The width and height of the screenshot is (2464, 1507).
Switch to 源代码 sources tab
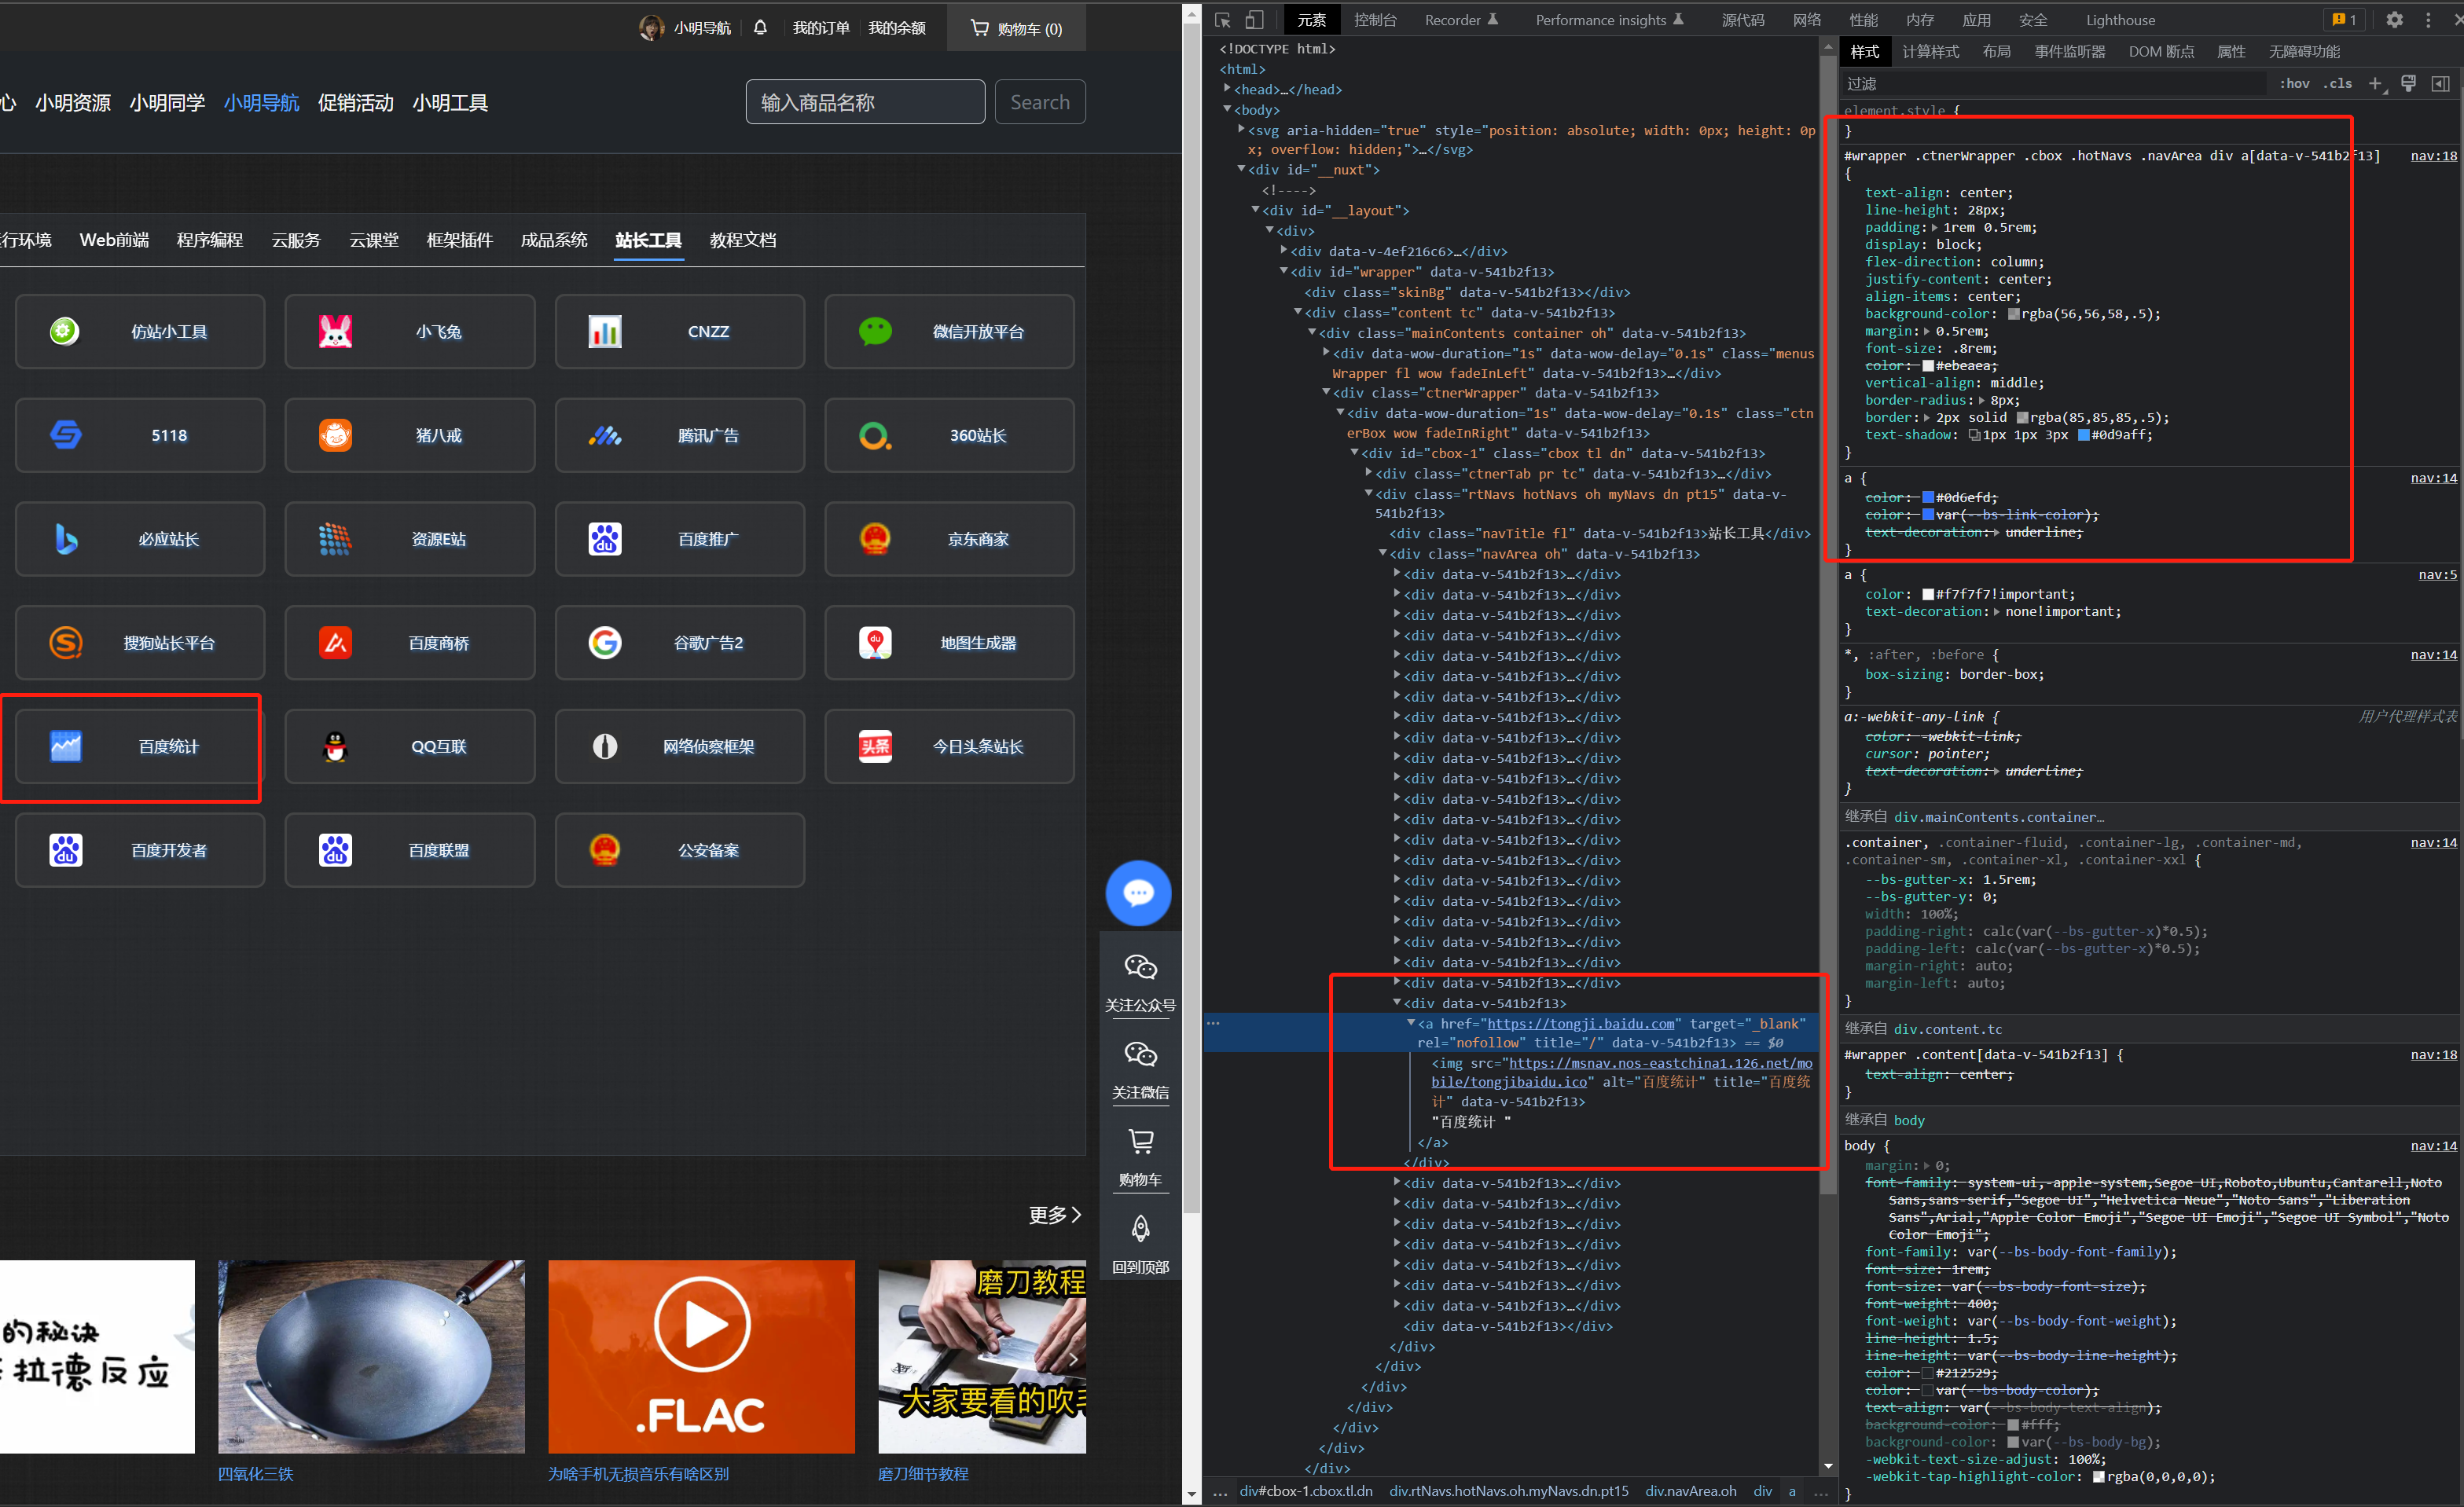1743,20
